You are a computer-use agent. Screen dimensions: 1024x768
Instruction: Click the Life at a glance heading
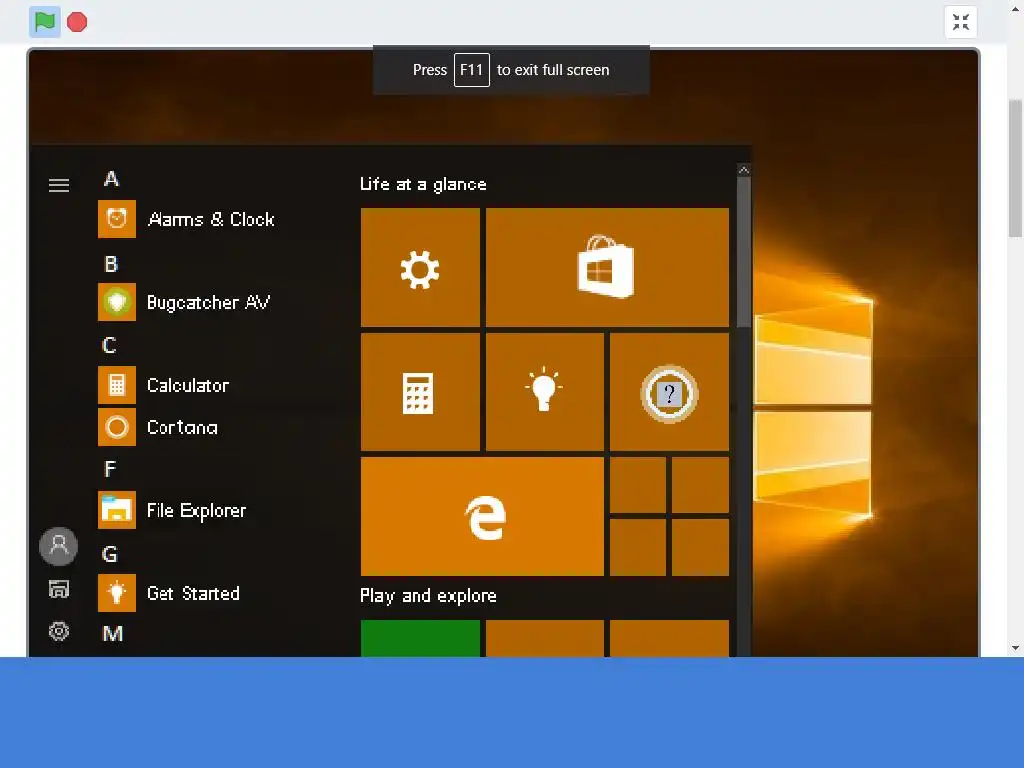[x=423, y=184]
